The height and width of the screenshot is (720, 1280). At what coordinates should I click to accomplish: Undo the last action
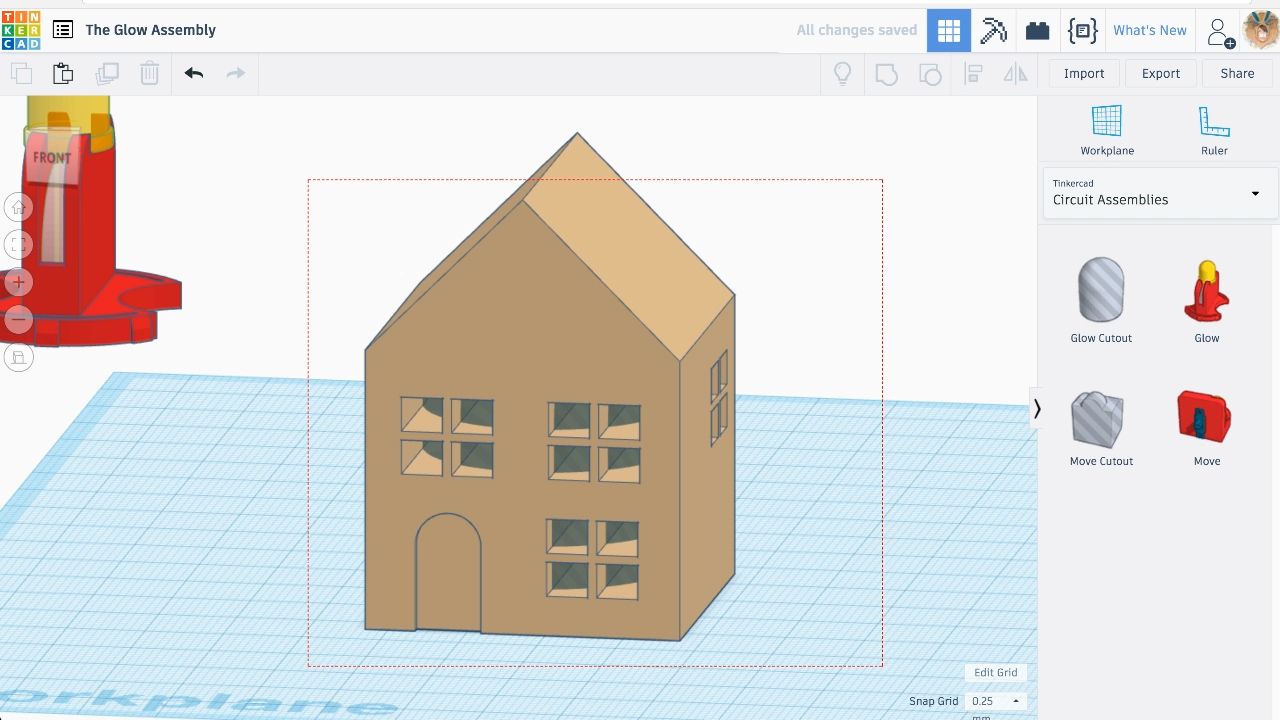[194, 73]
